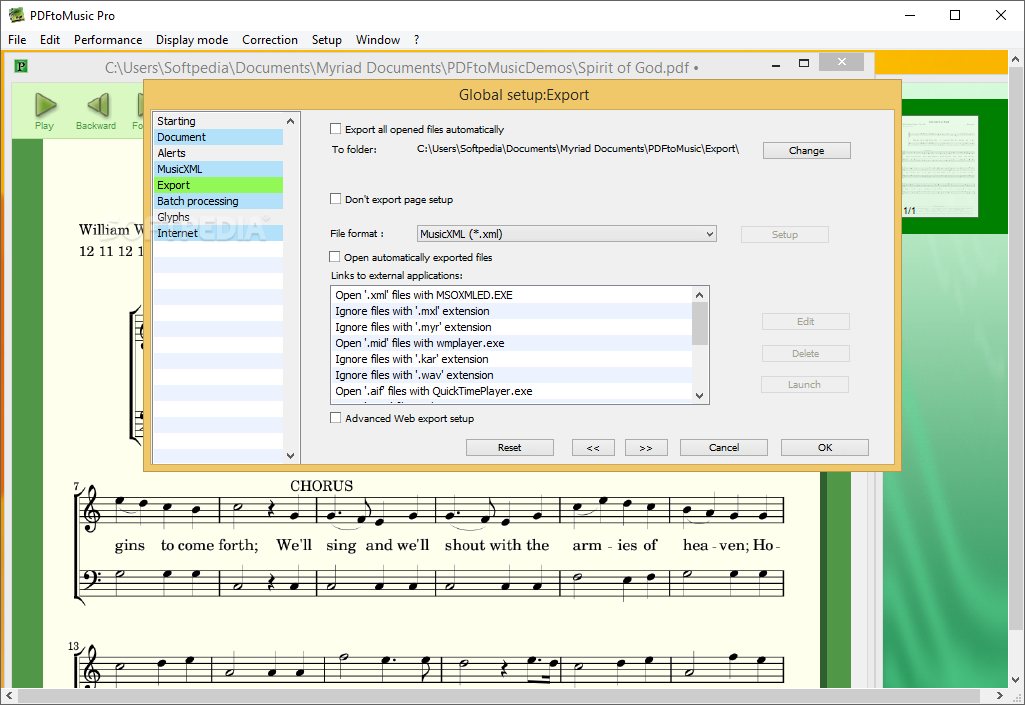Select "Ignore files with '.myr' extension" entry

coord(512,327)
